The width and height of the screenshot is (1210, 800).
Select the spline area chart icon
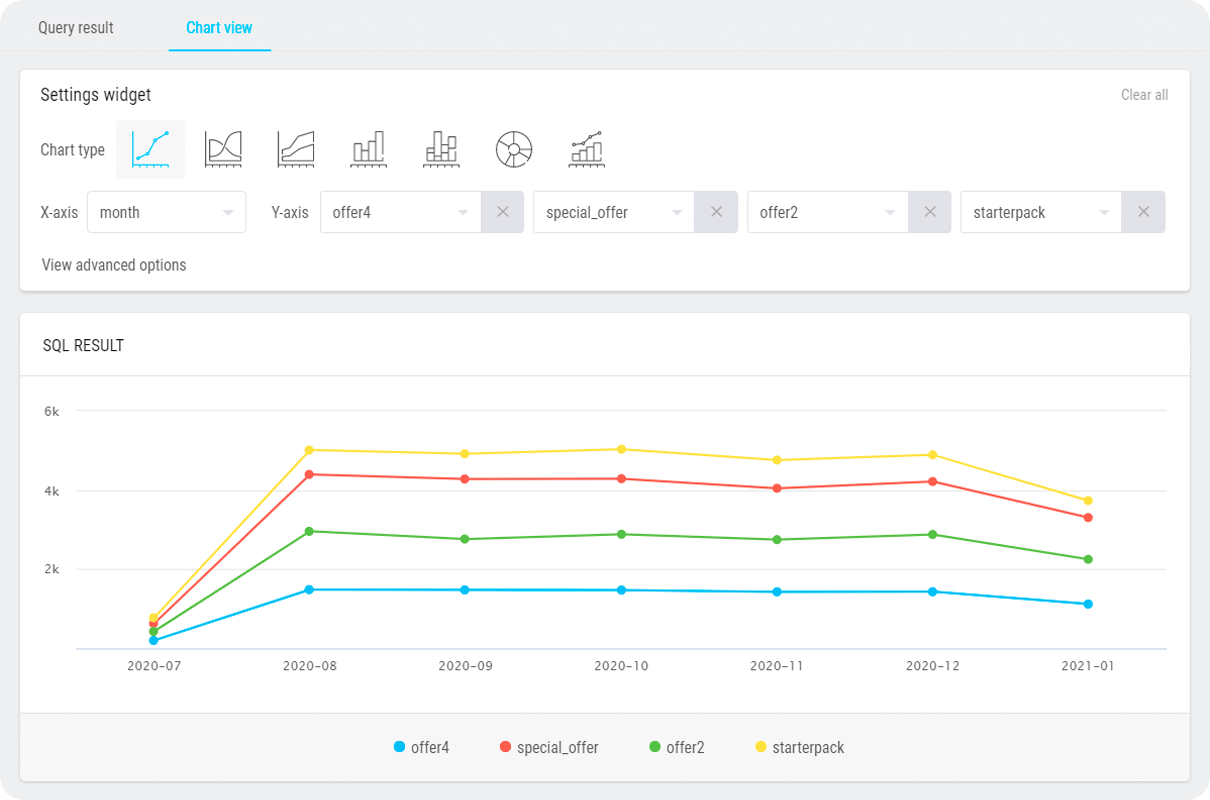pyautogui.click(x=223, y=150)
